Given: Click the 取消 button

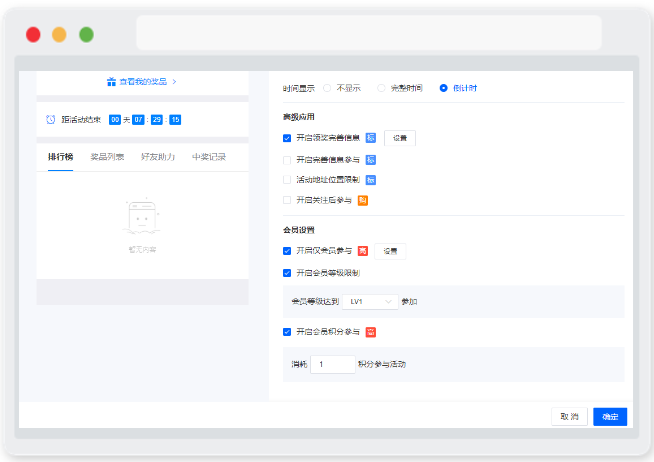Looking at the screenshot, I should [569, 417].
